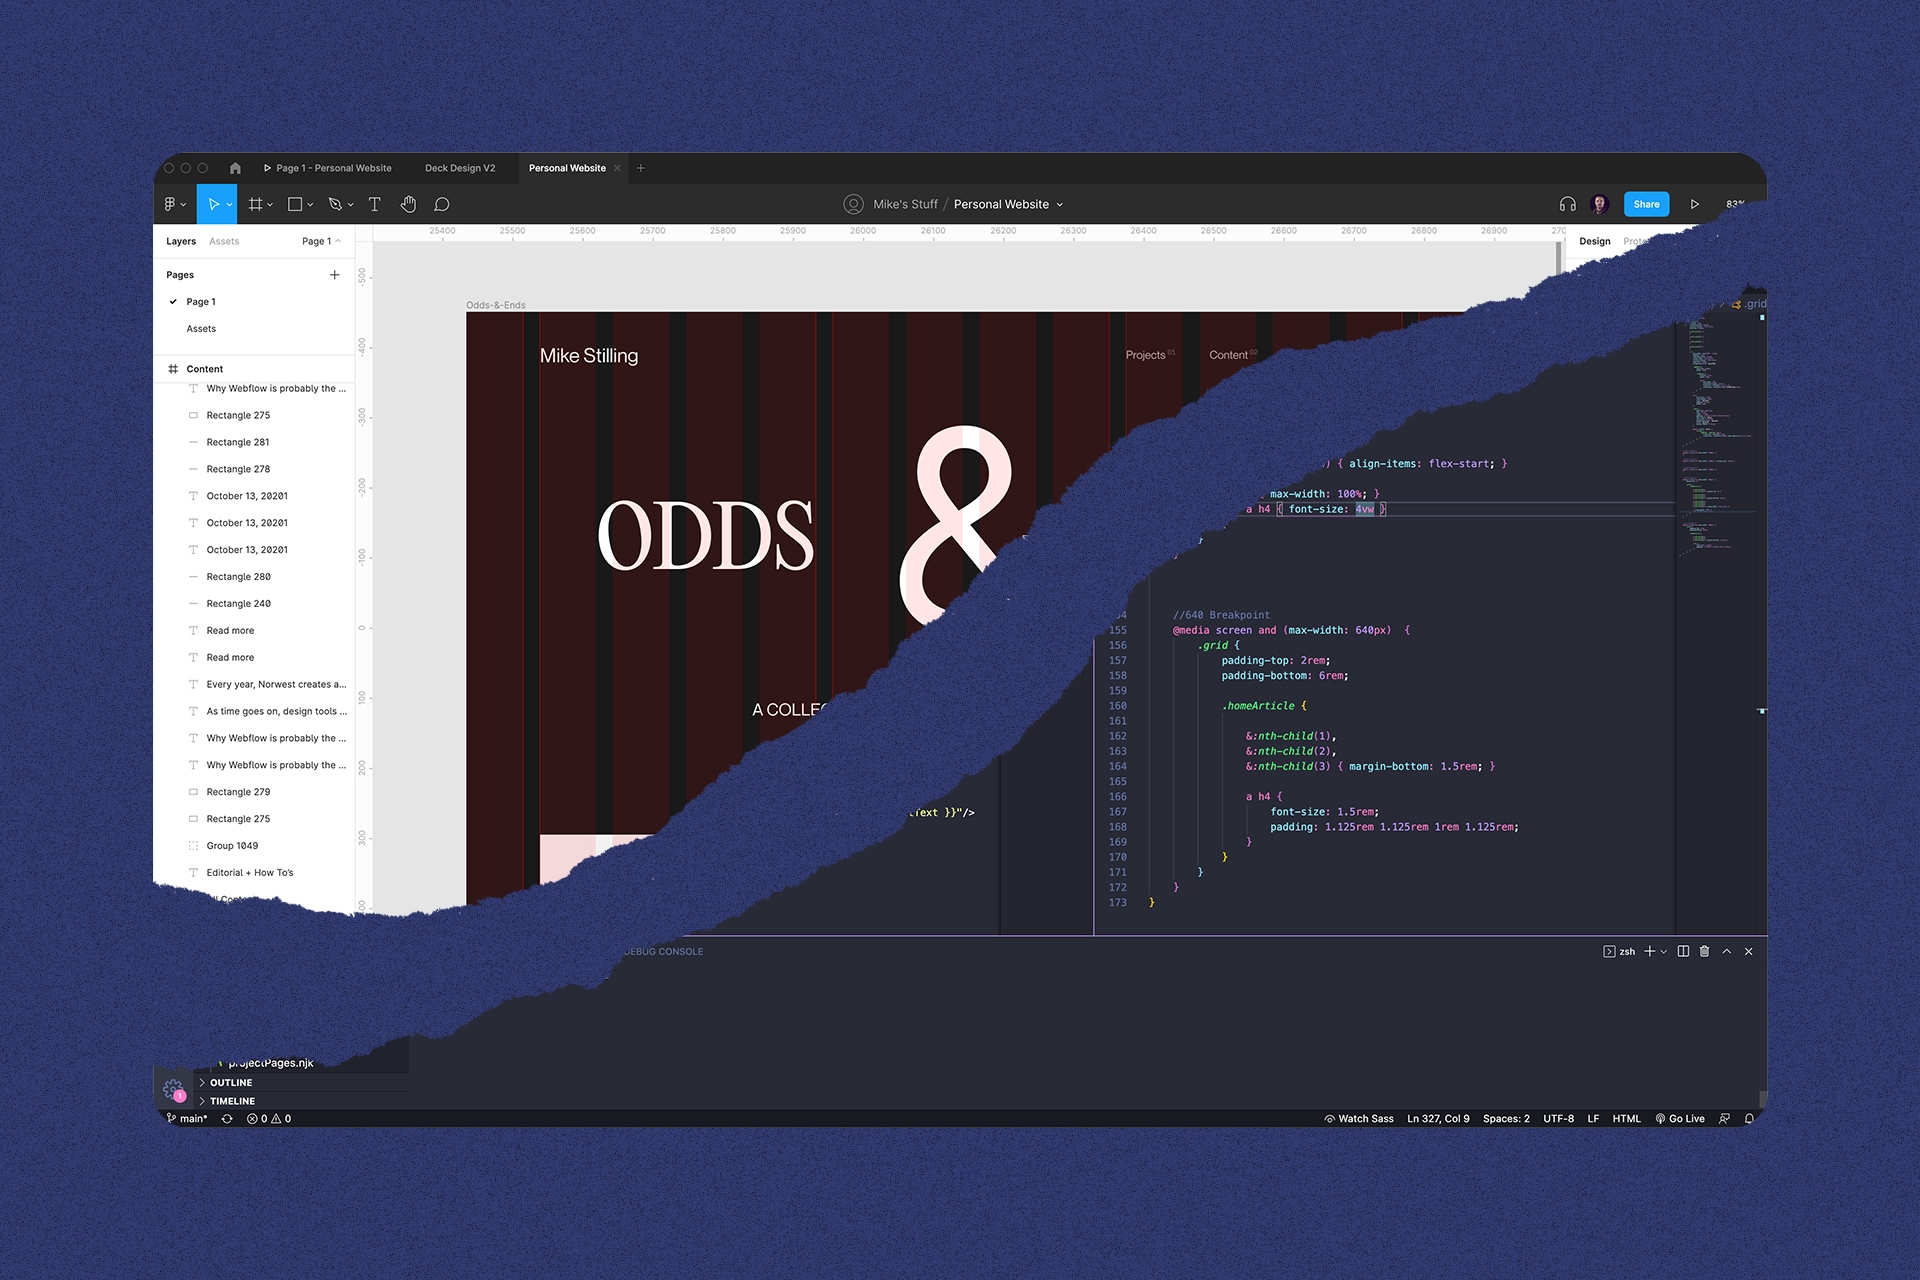Click the Share button in toolbar
Viewport: 1920px width, 1280px height.
click(1647, 203)
